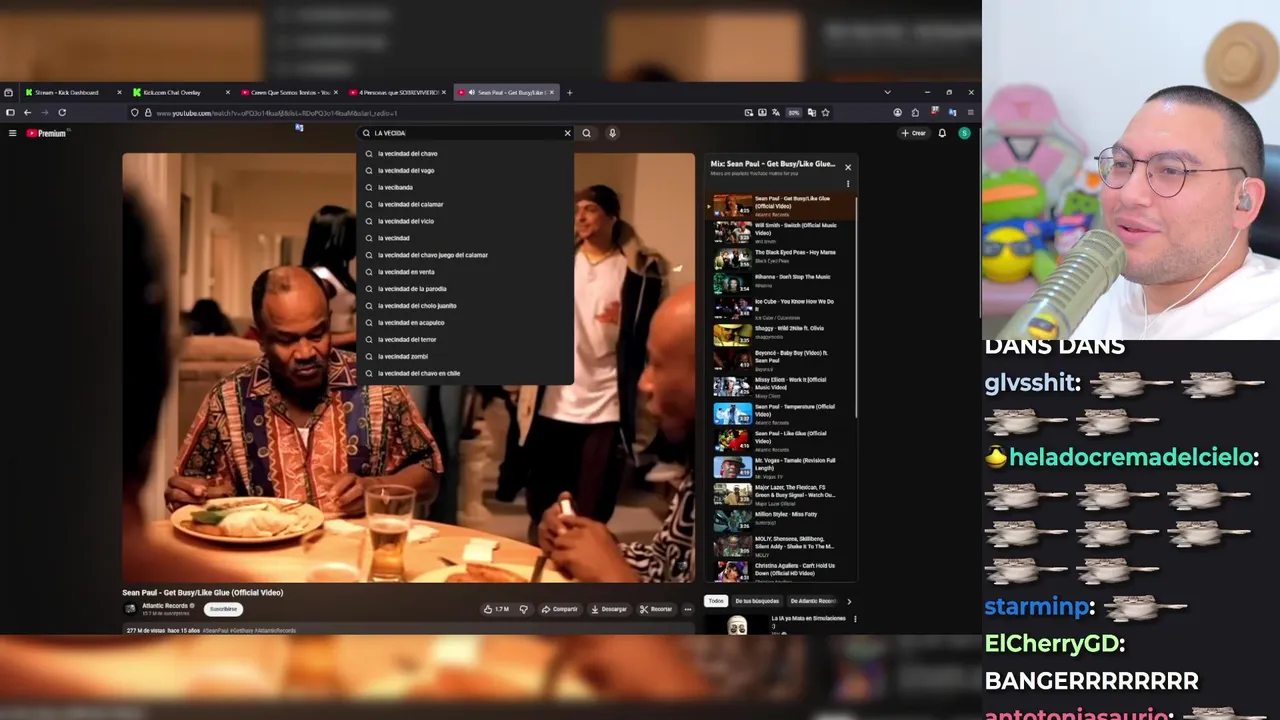Open a new tab with the plus button
Viewport: 1280px width, 720px height.
coord(570,92)
